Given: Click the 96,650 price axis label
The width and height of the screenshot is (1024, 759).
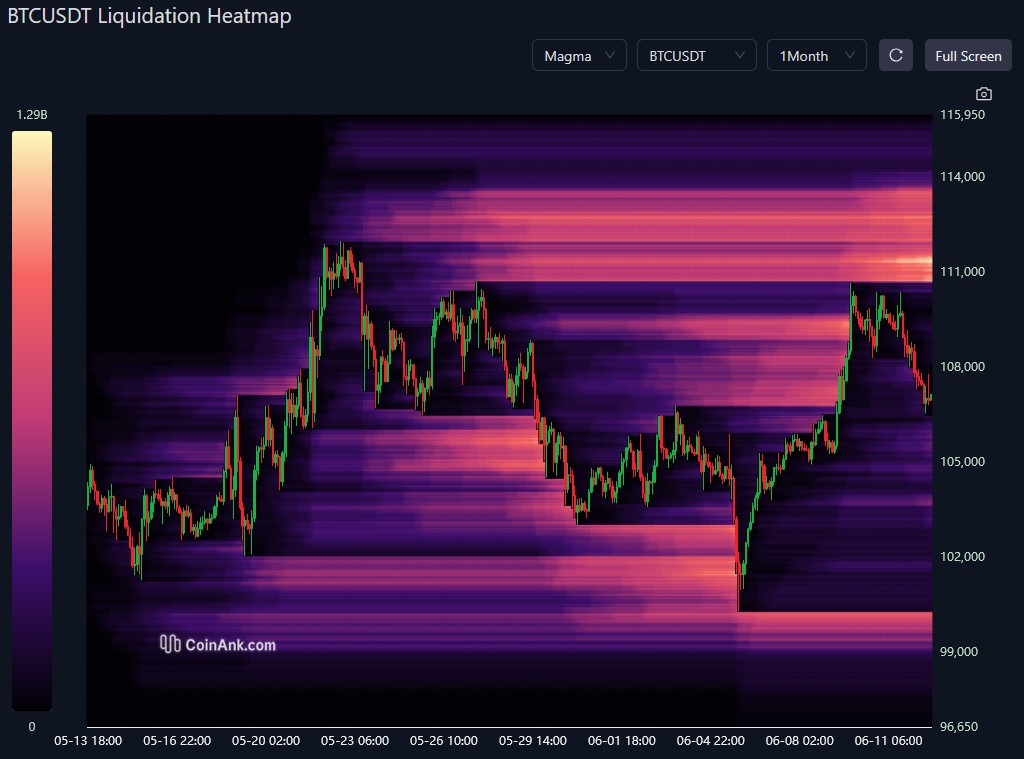Looking at the screenshot, I should point(959,726).
